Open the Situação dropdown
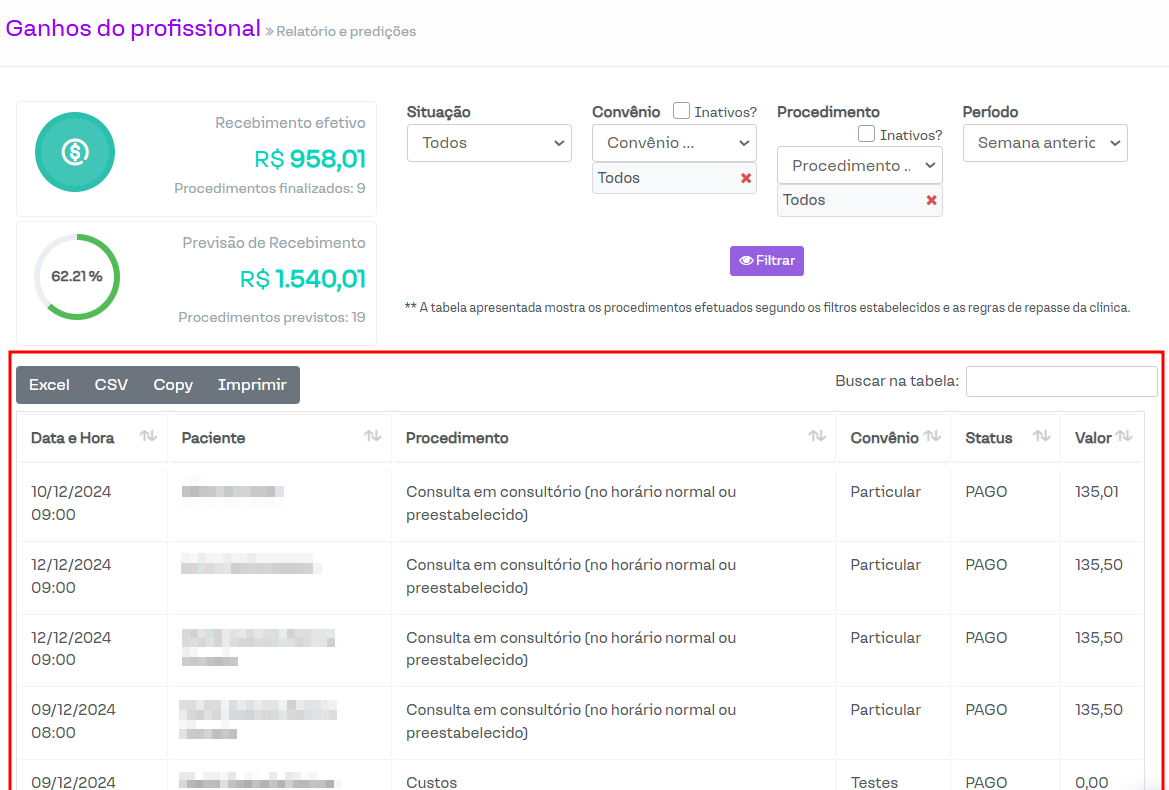Viewport: 1169px width, 790px height. 489,143
